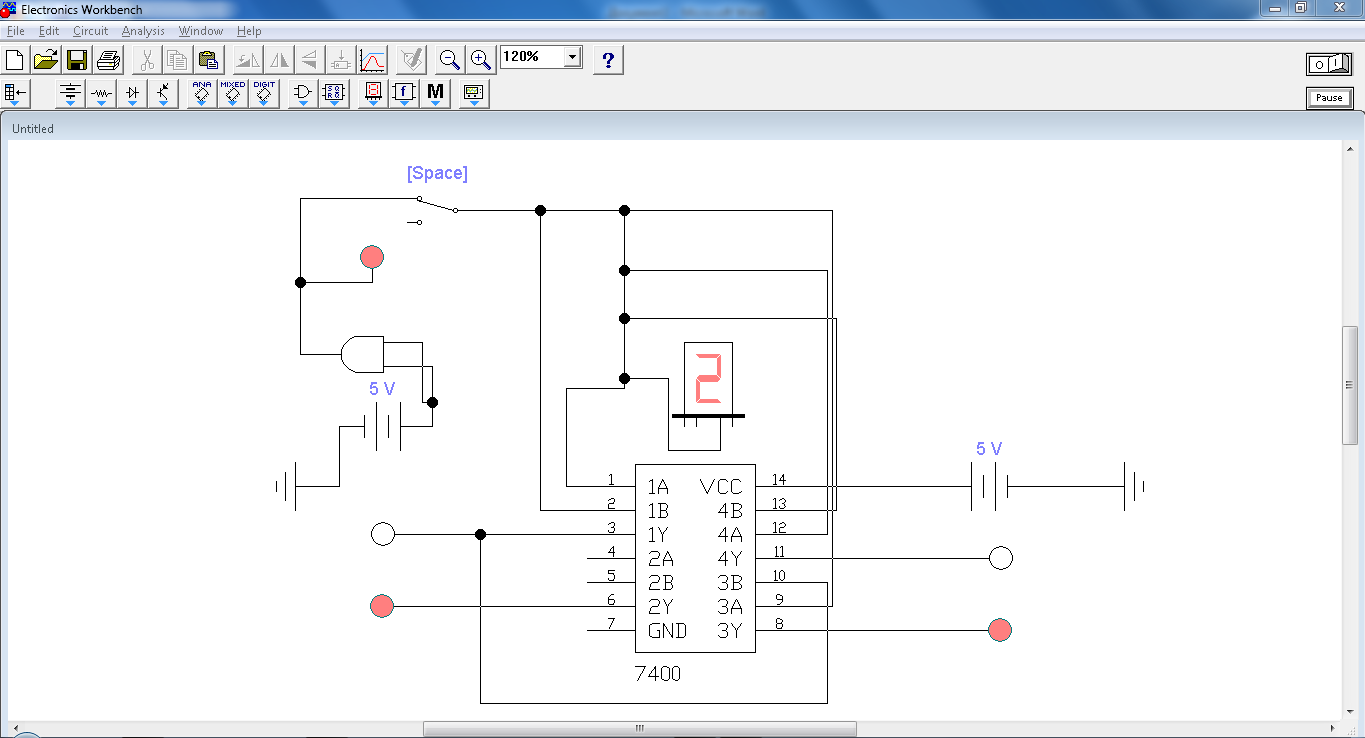
Task: Click the horizontal scrollbar thumb
Action: pyautogui.click(x=639, y=728)
